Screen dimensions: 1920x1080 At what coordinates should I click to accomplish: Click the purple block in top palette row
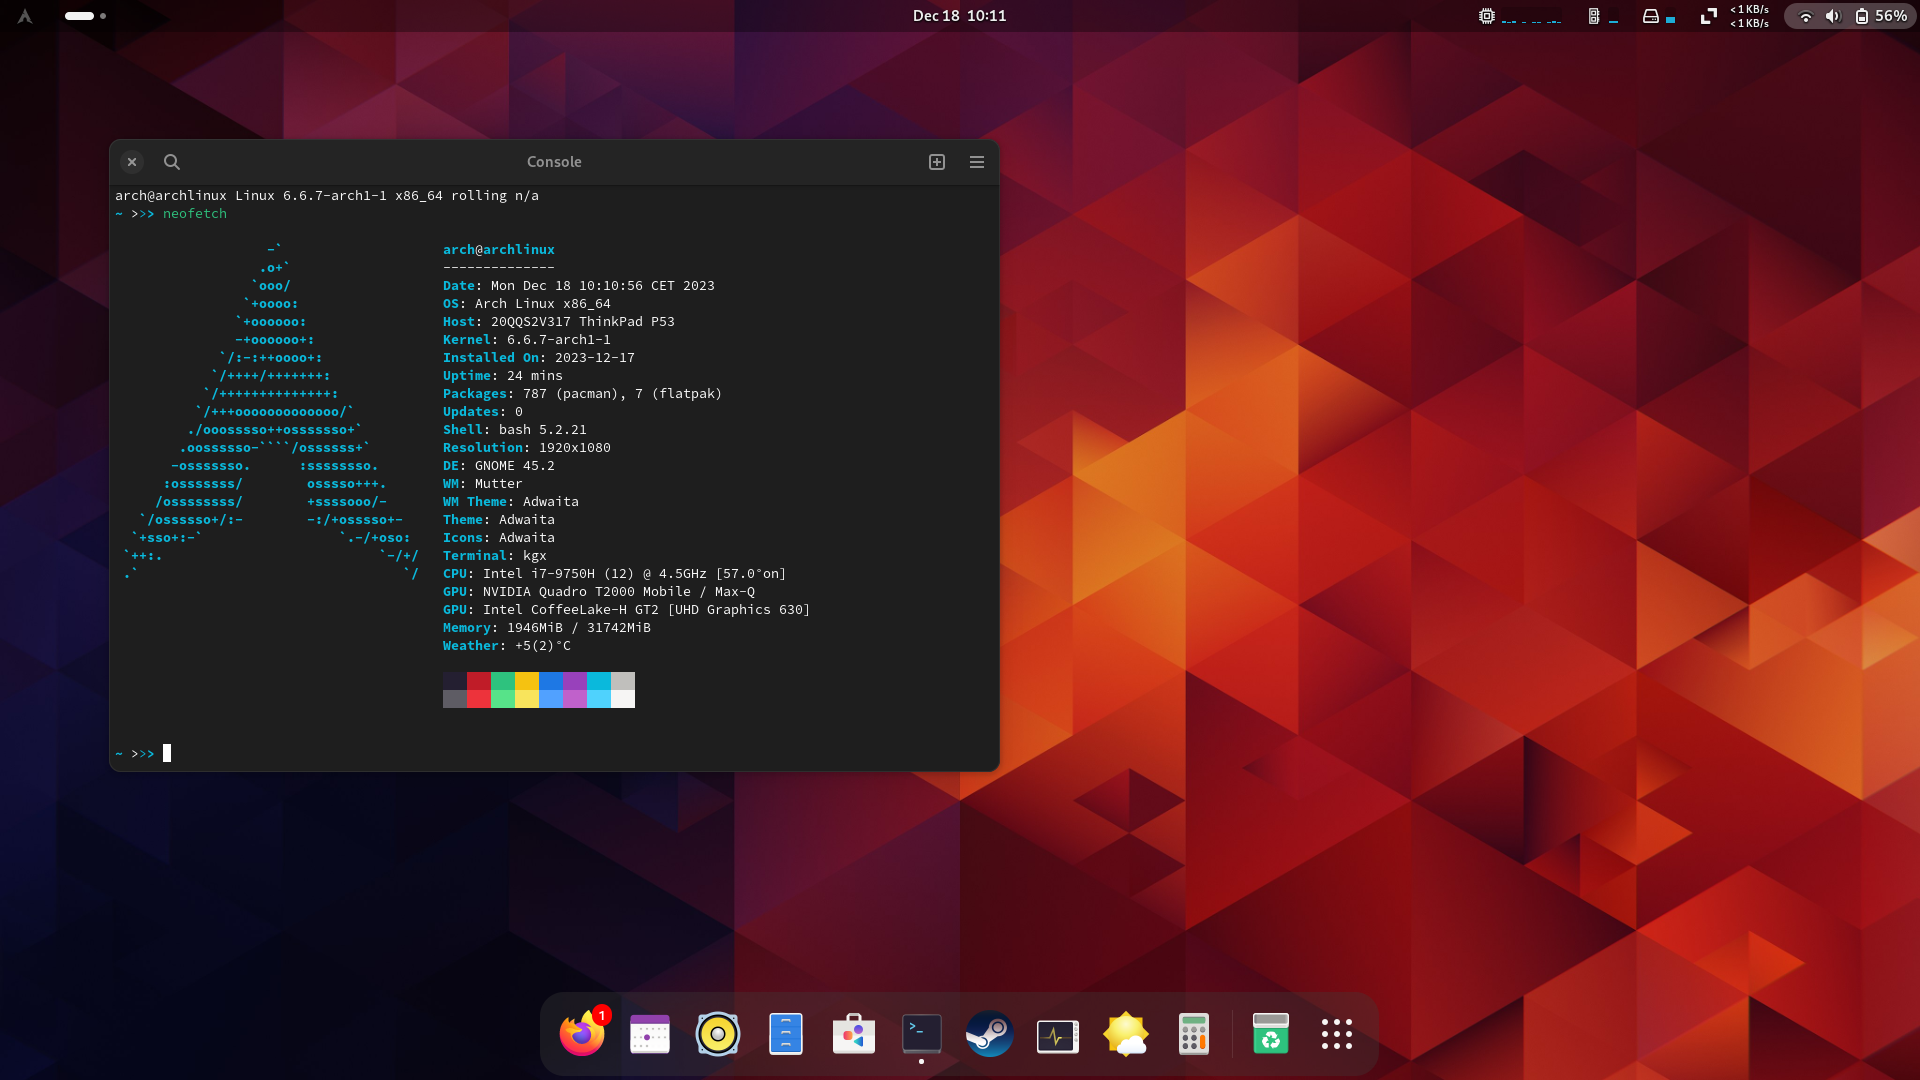tap(575, 681)
